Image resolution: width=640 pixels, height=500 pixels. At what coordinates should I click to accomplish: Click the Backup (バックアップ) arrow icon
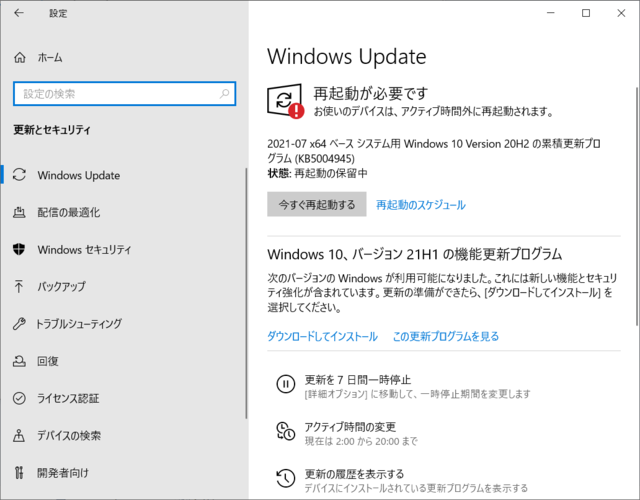coord(19,287)
